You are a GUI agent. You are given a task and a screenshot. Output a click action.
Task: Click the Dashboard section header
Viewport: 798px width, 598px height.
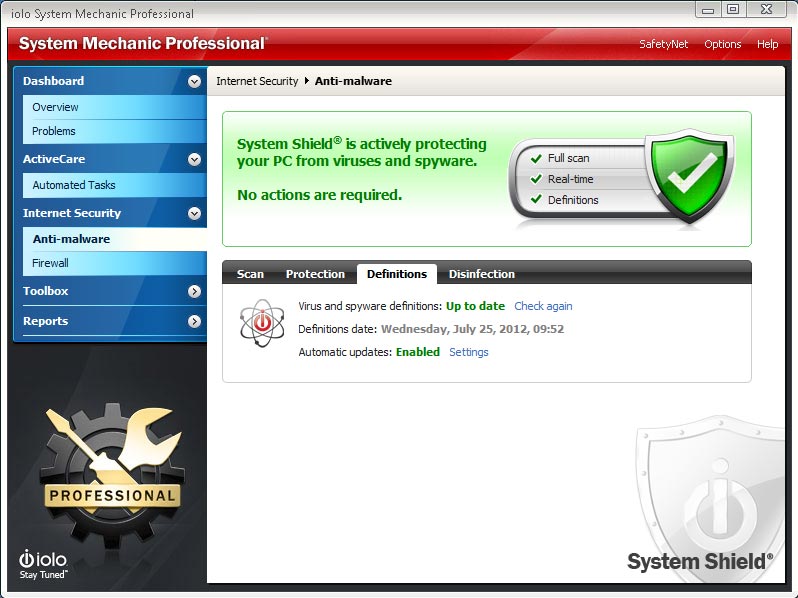53,81
